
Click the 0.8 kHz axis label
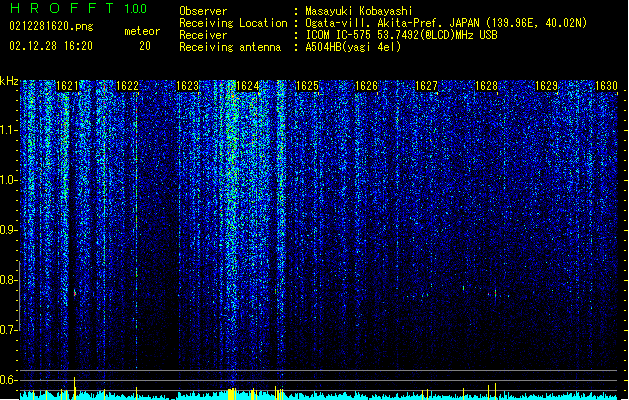9,280
